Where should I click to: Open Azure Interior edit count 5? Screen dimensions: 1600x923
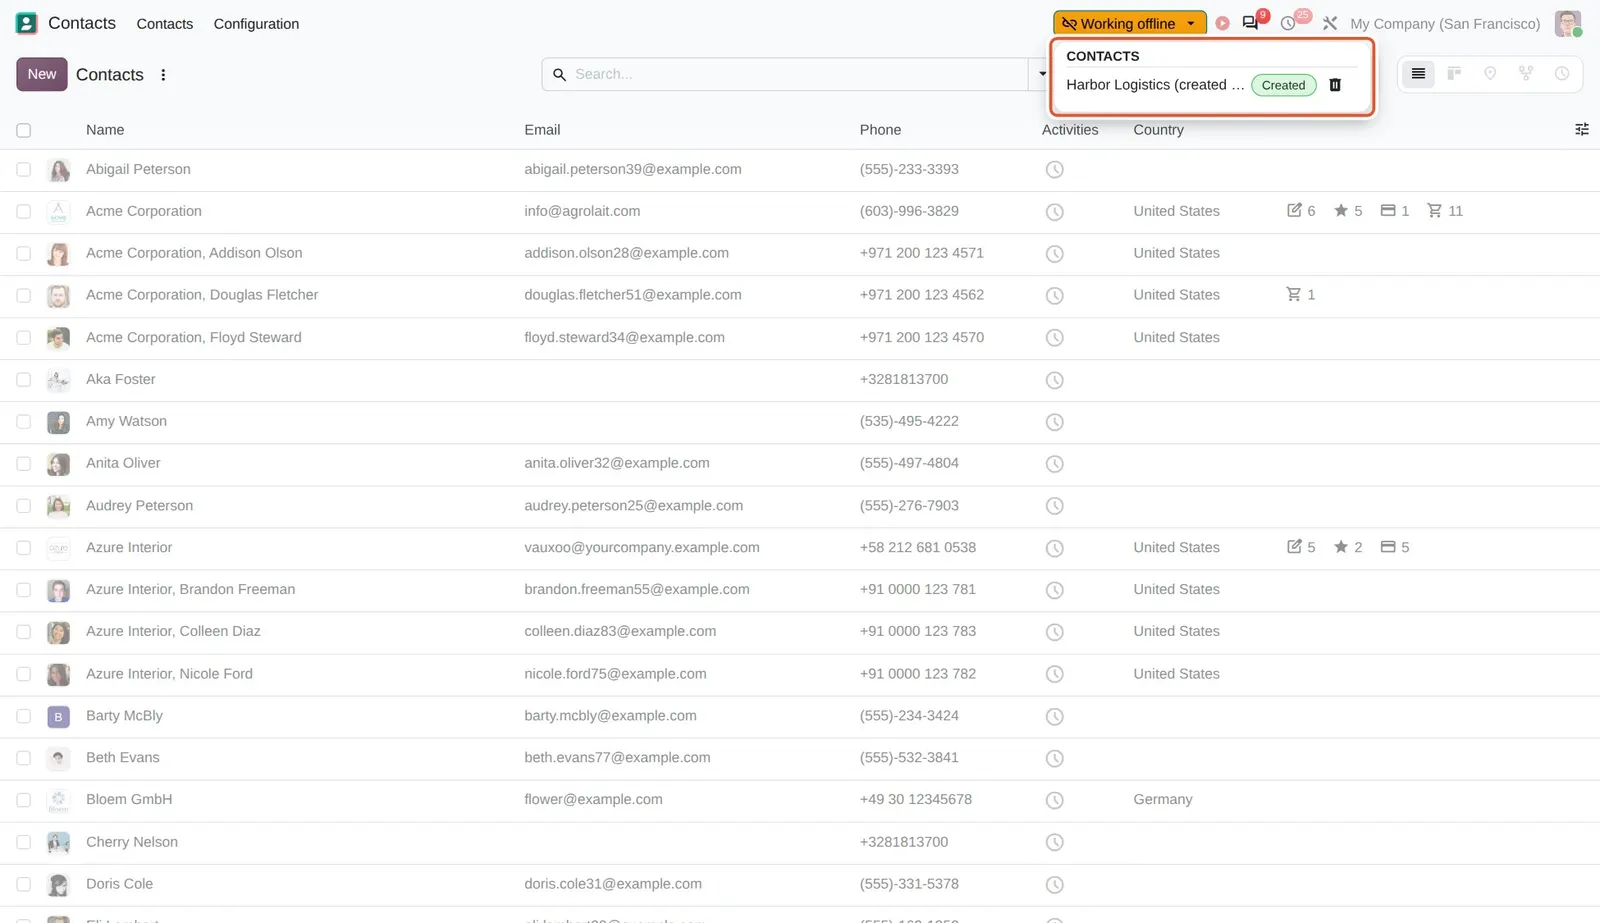(x=1301, y=547)
